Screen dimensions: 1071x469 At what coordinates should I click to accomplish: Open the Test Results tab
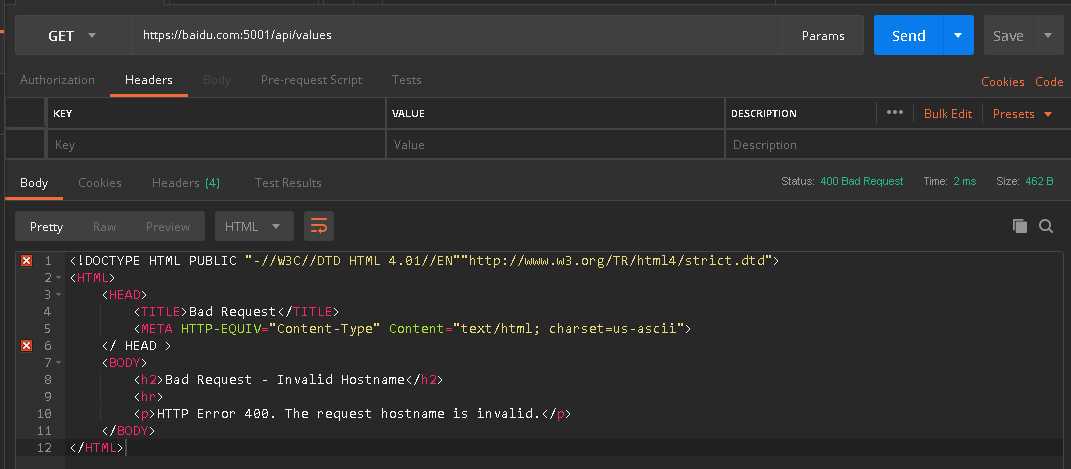tap(288, 183)
